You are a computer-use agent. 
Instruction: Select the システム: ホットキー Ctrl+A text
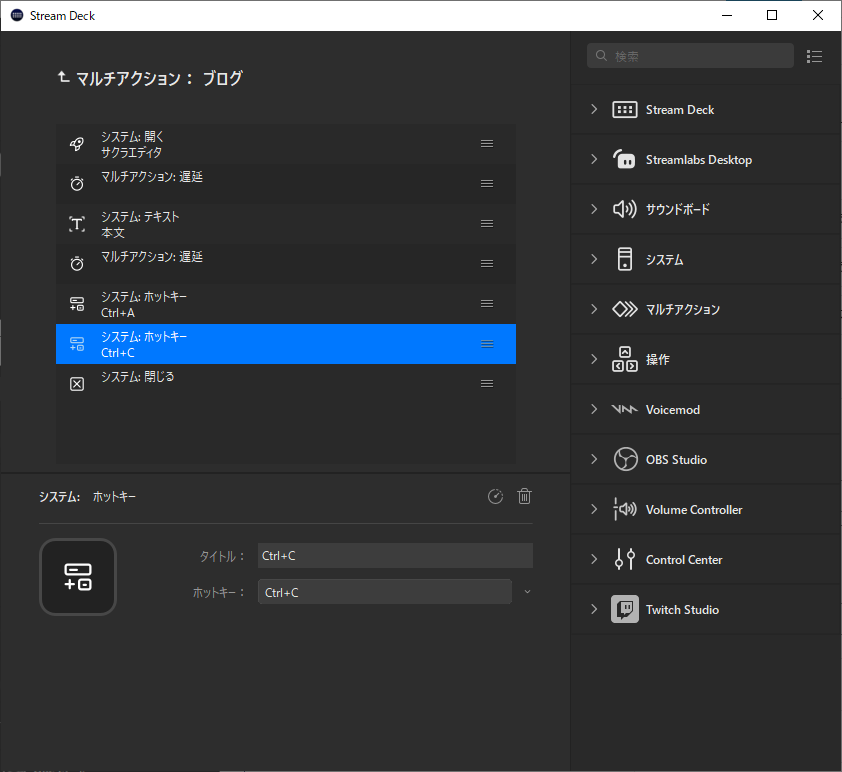(x=144, y=304)
